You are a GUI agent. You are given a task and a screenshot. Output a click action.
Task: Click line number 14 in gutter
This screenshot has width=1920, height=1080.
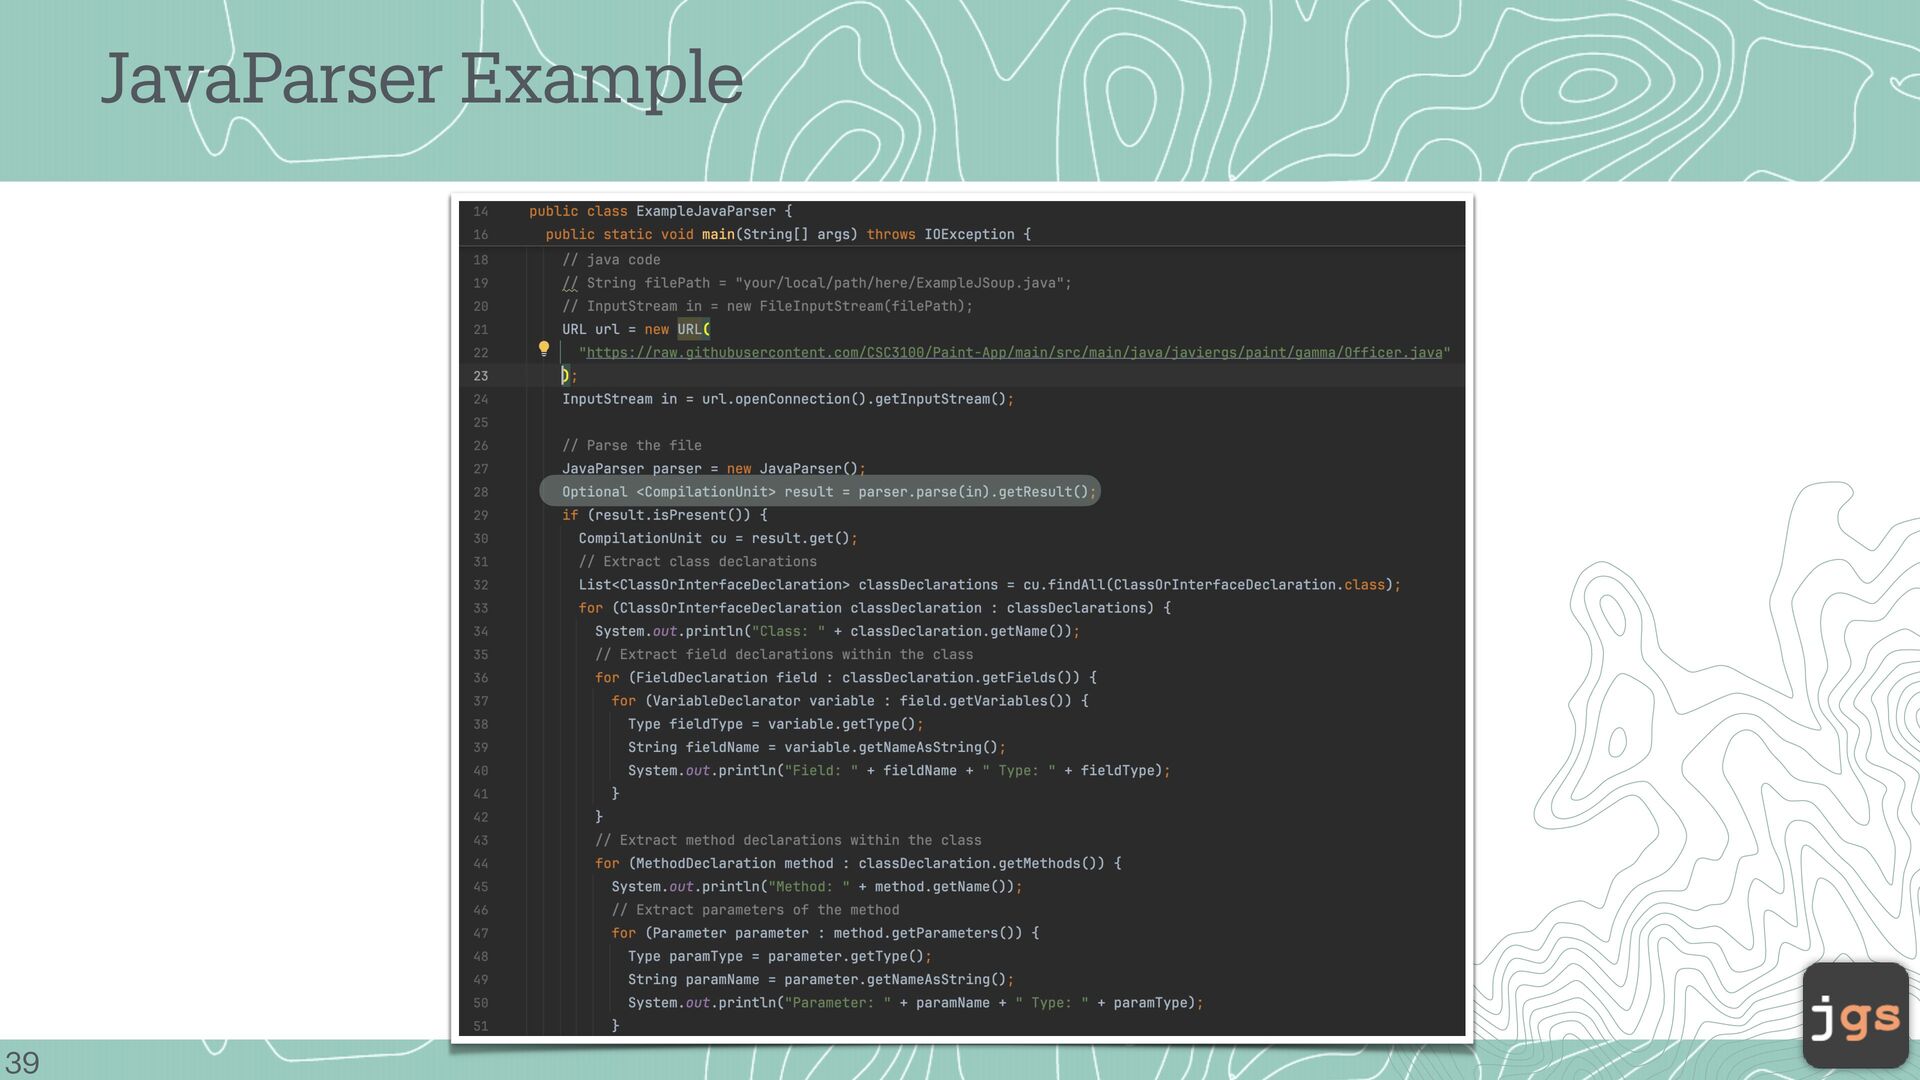pyautogui.click(x=481, y=211)
